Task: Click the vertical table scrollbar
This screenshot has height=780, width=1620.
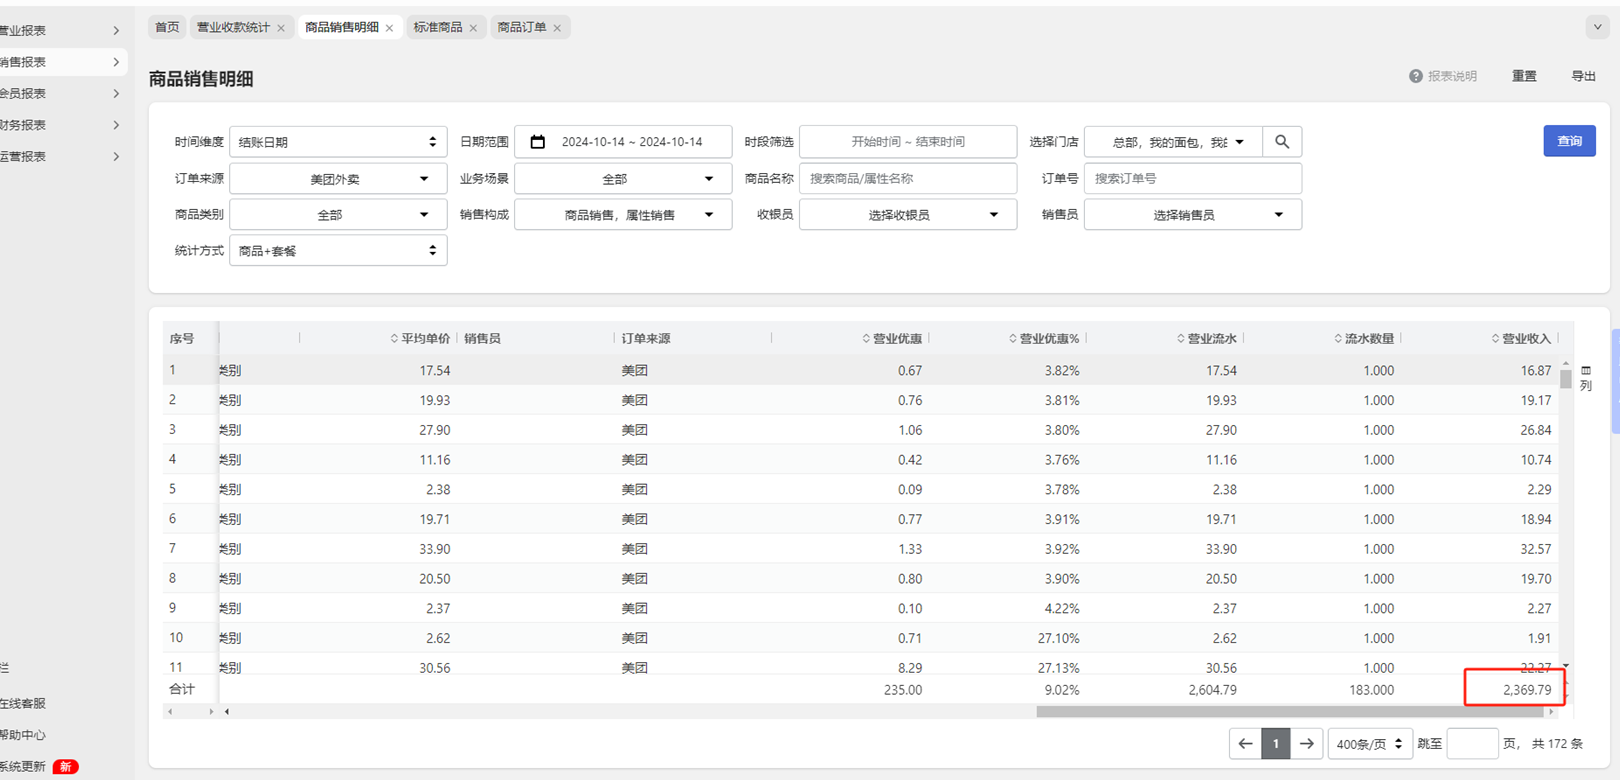Action: point(1565,379)
